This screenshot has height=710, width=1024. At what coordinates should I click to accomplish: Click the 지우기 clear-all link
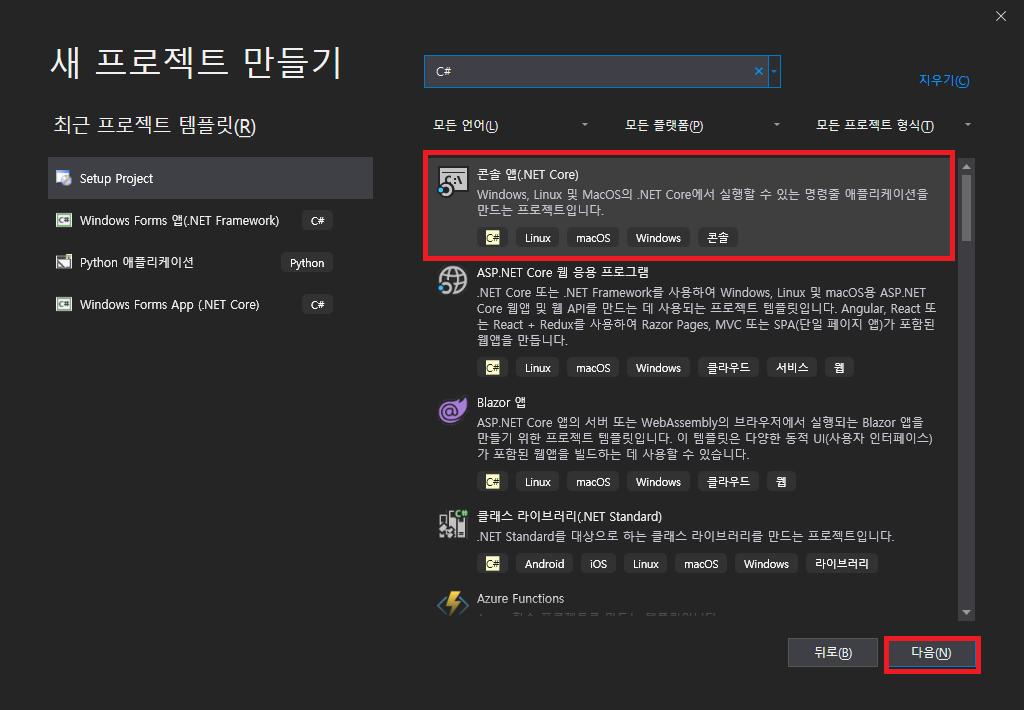944,80
